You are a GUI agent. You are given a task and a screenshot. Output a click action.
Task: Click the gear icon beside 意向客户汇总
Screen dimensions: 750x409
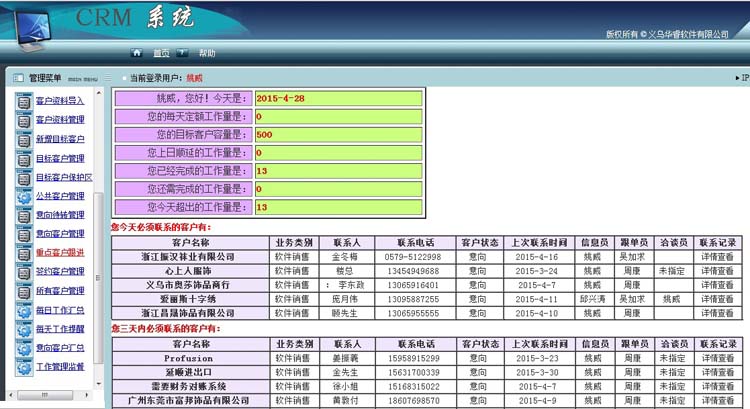click(24, 348)
